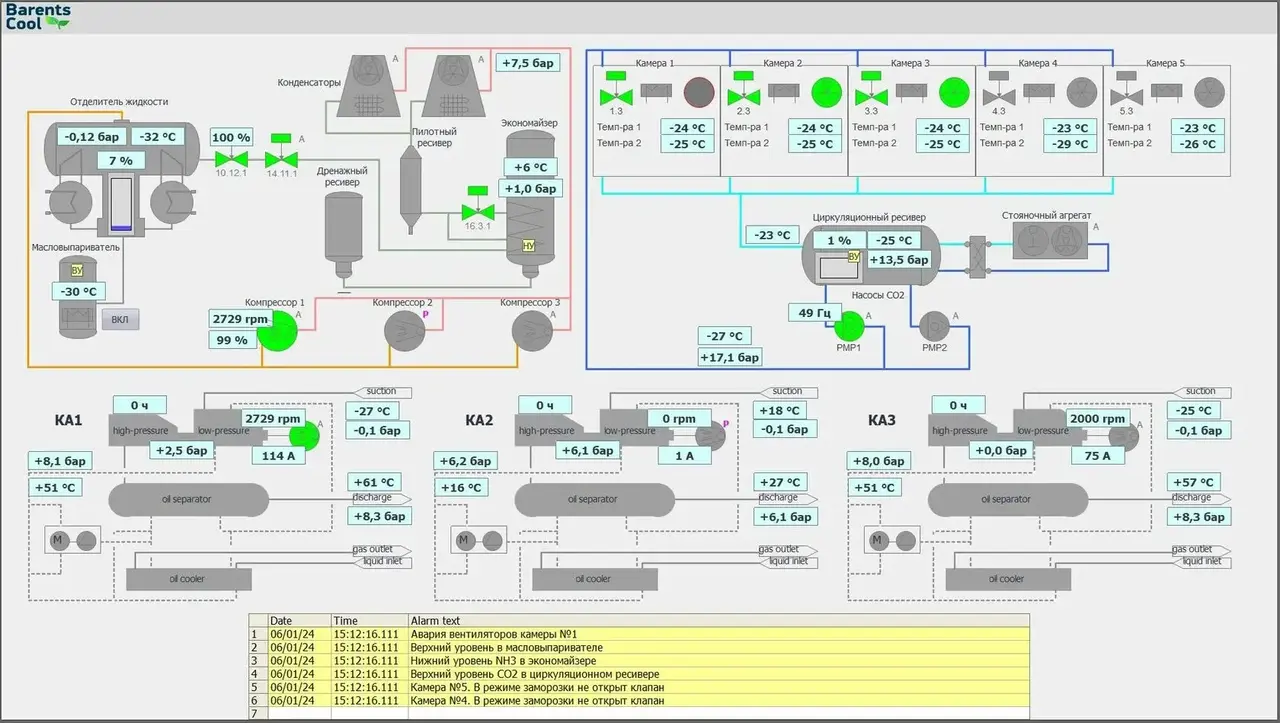Click the KA3 75 A current value

tap(1097, 455)
